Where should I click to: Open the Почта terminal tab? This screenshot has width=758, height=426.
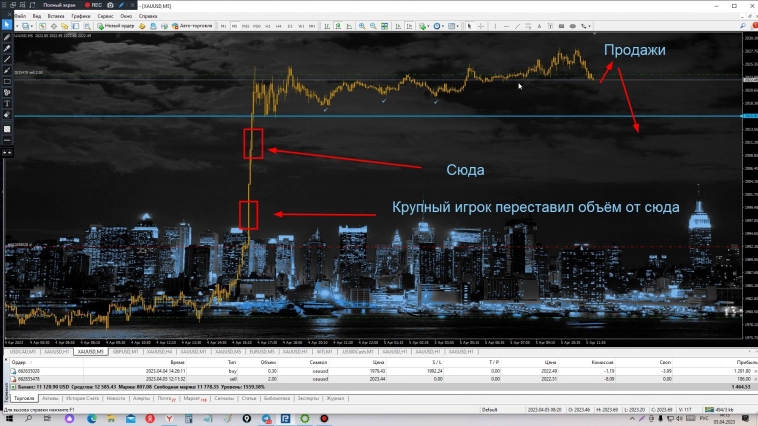click(166, 398)
